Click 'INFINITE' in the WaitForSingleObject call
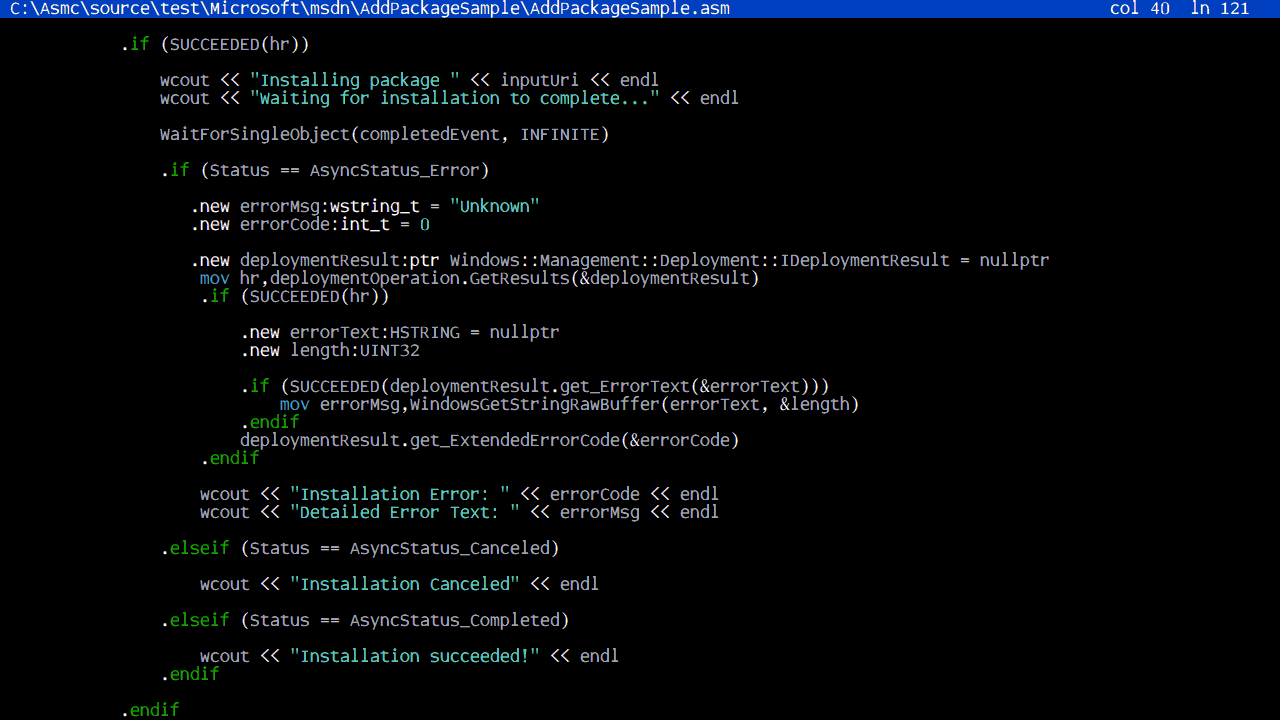 [560, 135]
